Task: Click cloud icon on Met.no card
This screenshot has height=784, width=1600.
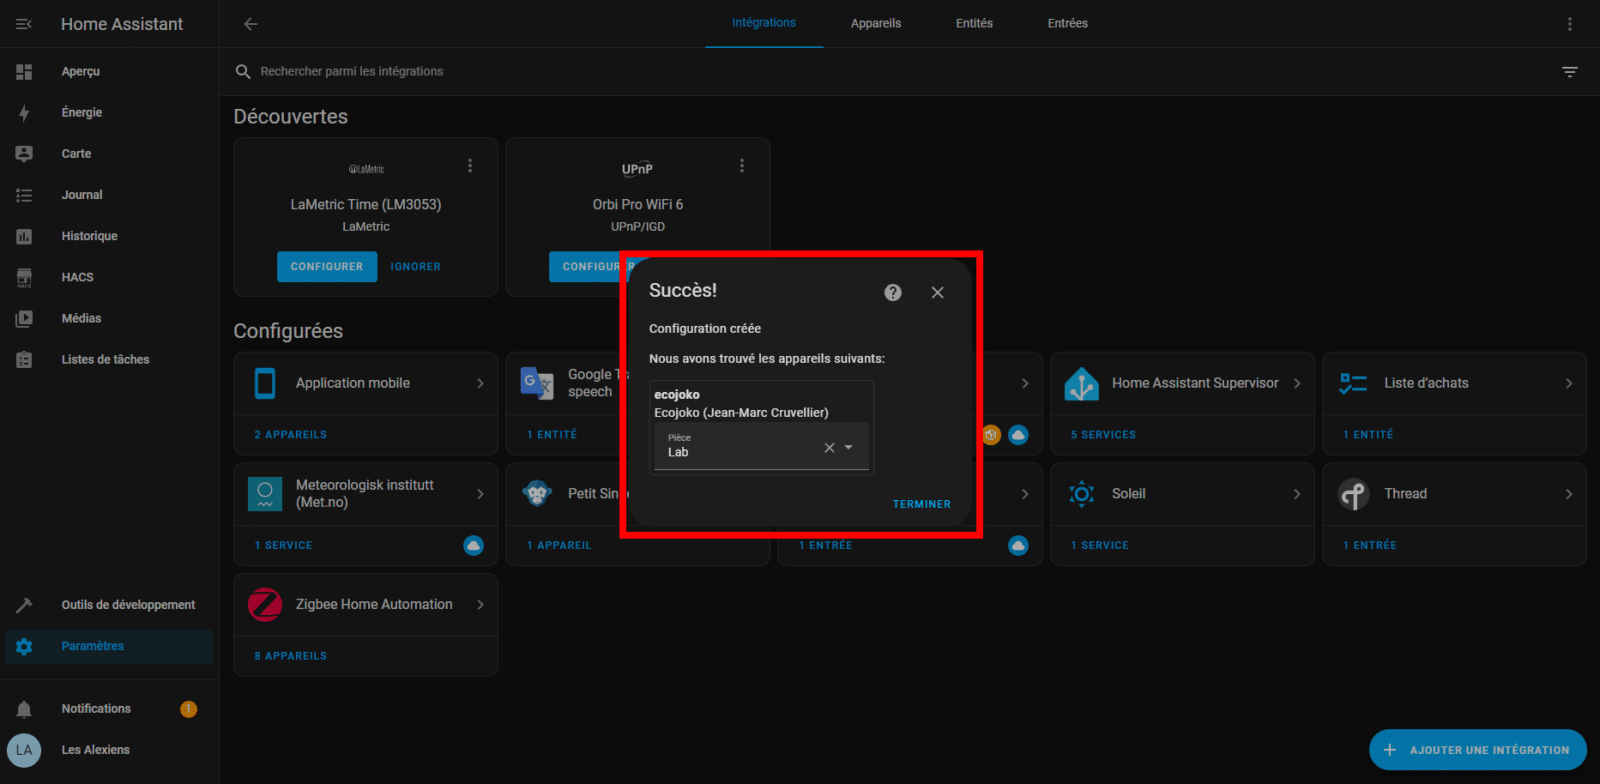Action: click(474, 546)
